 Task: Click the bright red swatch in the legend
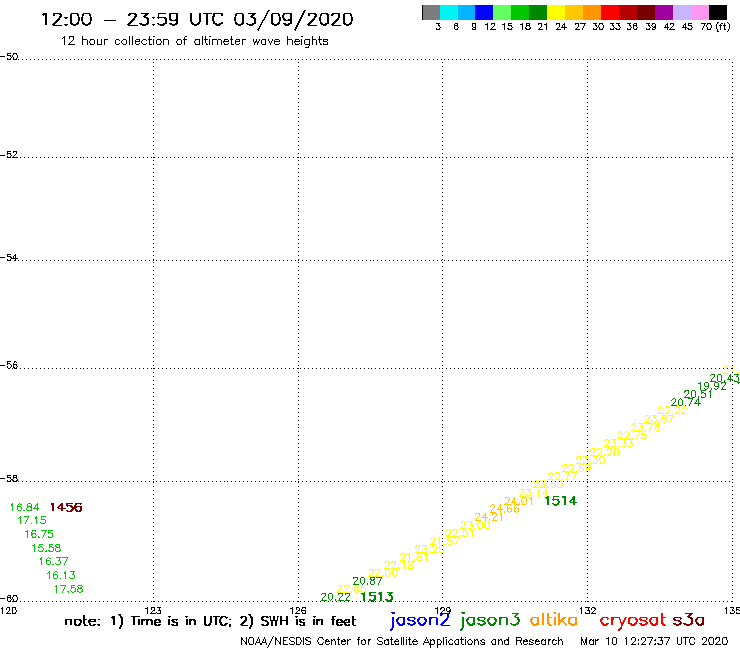(x=609, y=12)
